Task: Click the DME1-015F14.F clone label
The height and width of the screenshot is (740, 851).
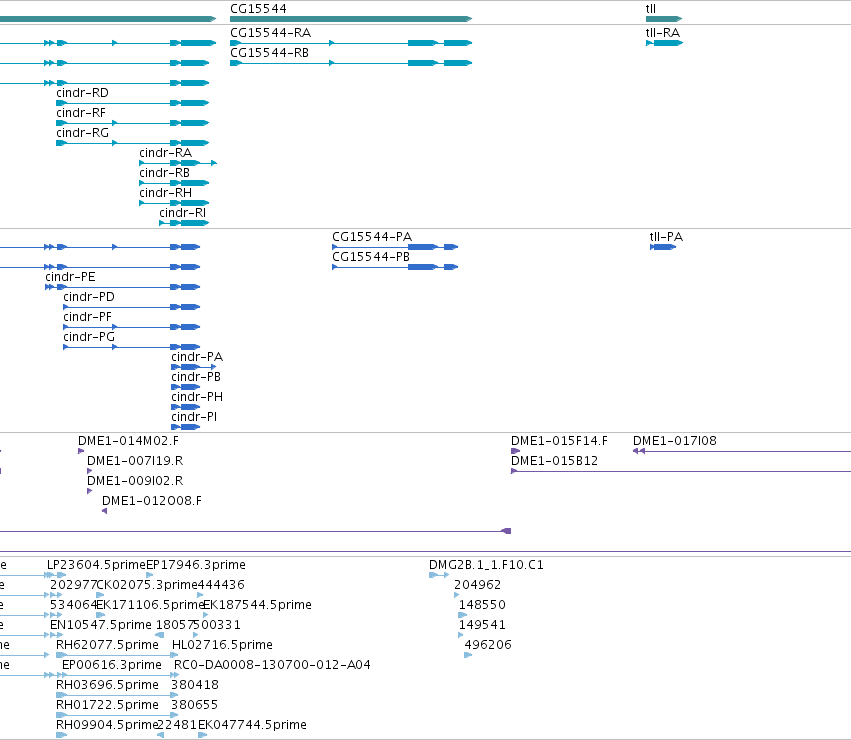Action: tap(560, 441)
